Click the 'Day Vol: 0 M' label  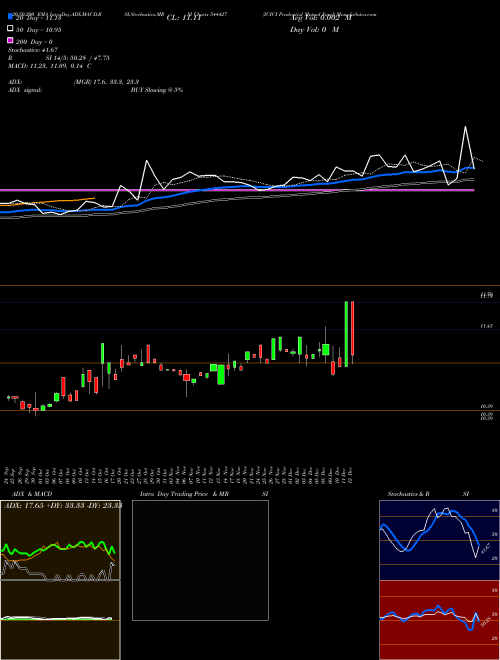click(314, 29)
